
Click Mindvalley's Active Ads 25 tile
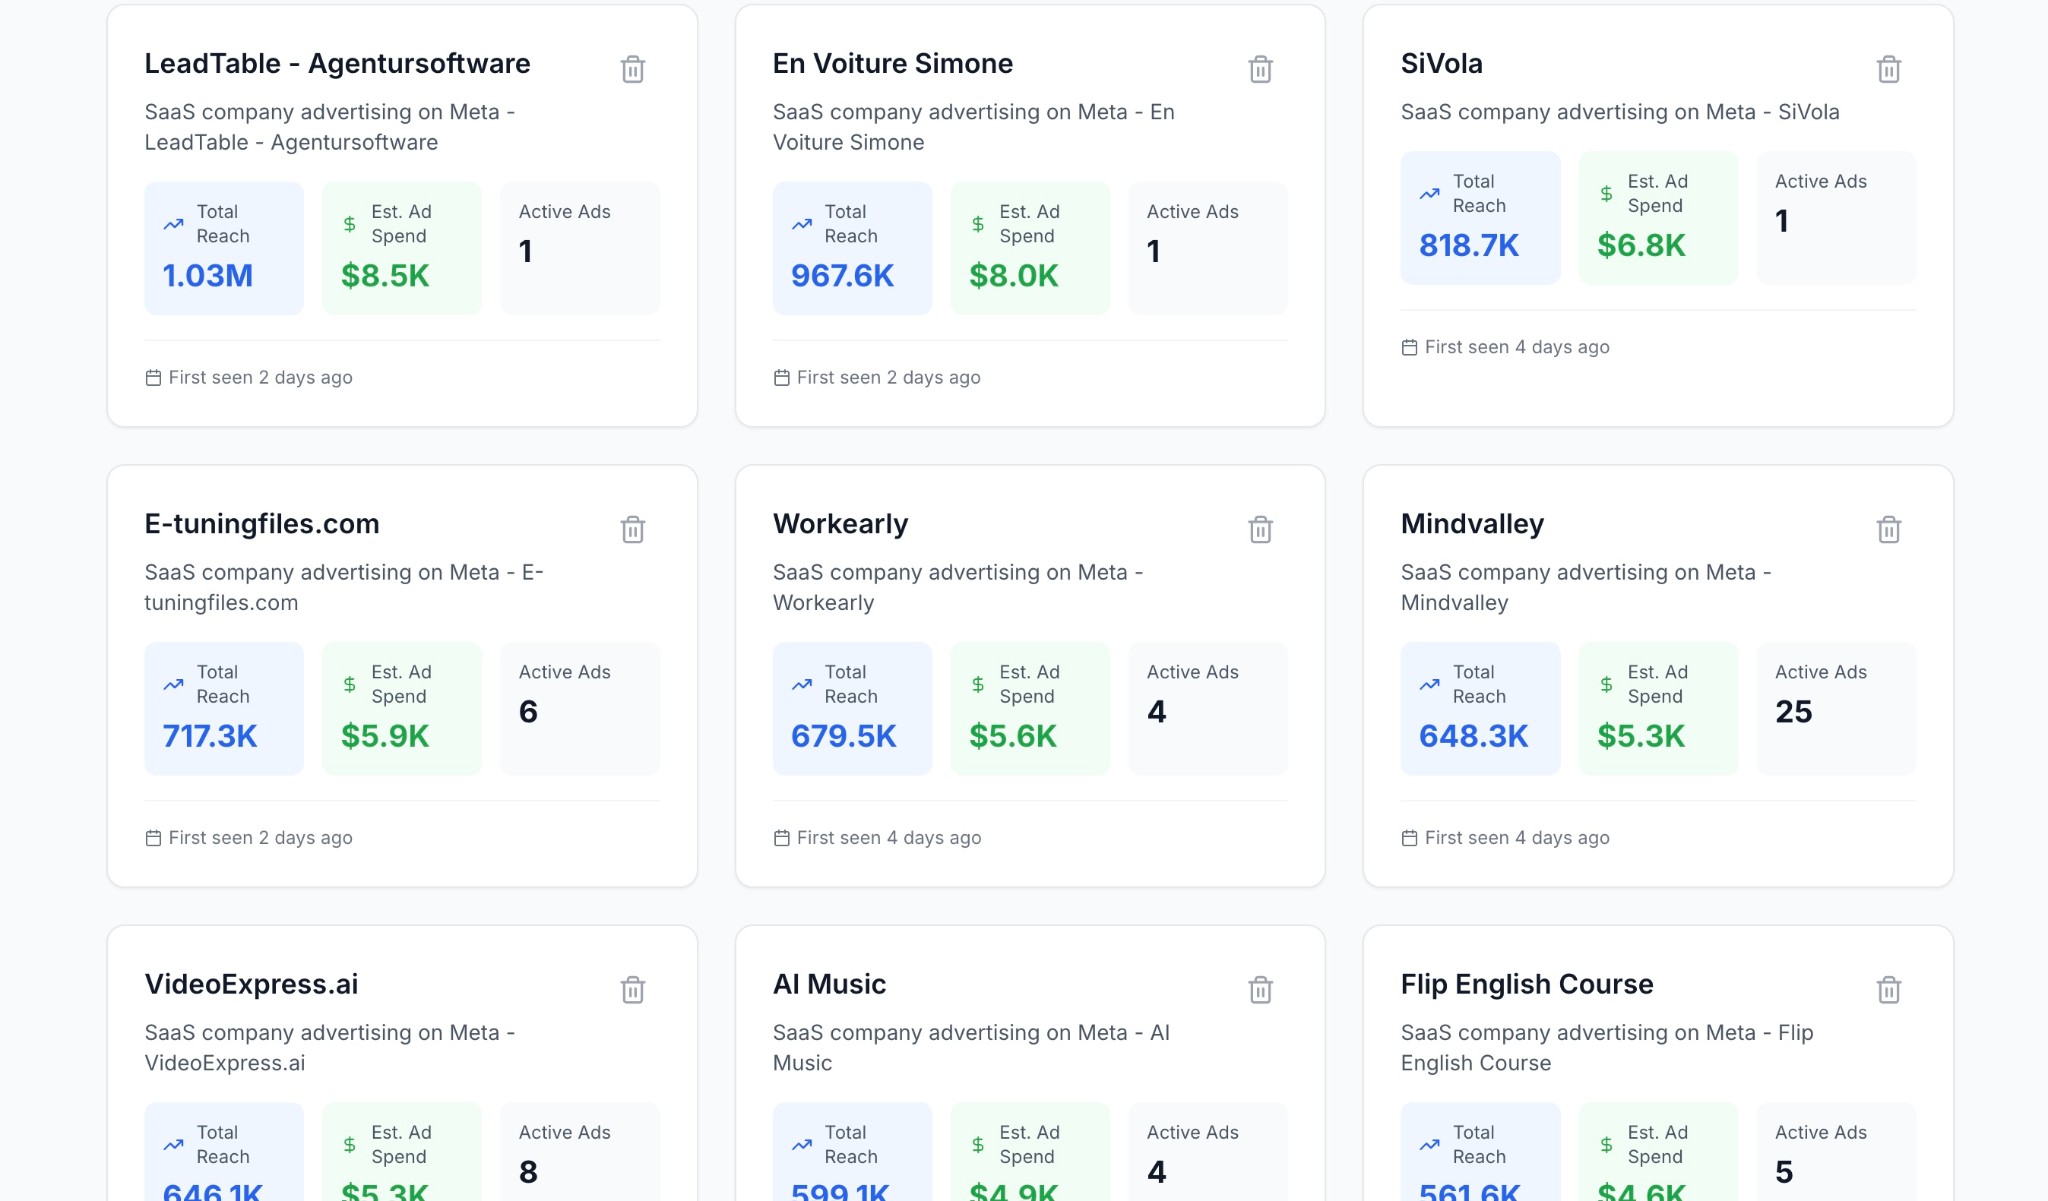point(1836,708)
